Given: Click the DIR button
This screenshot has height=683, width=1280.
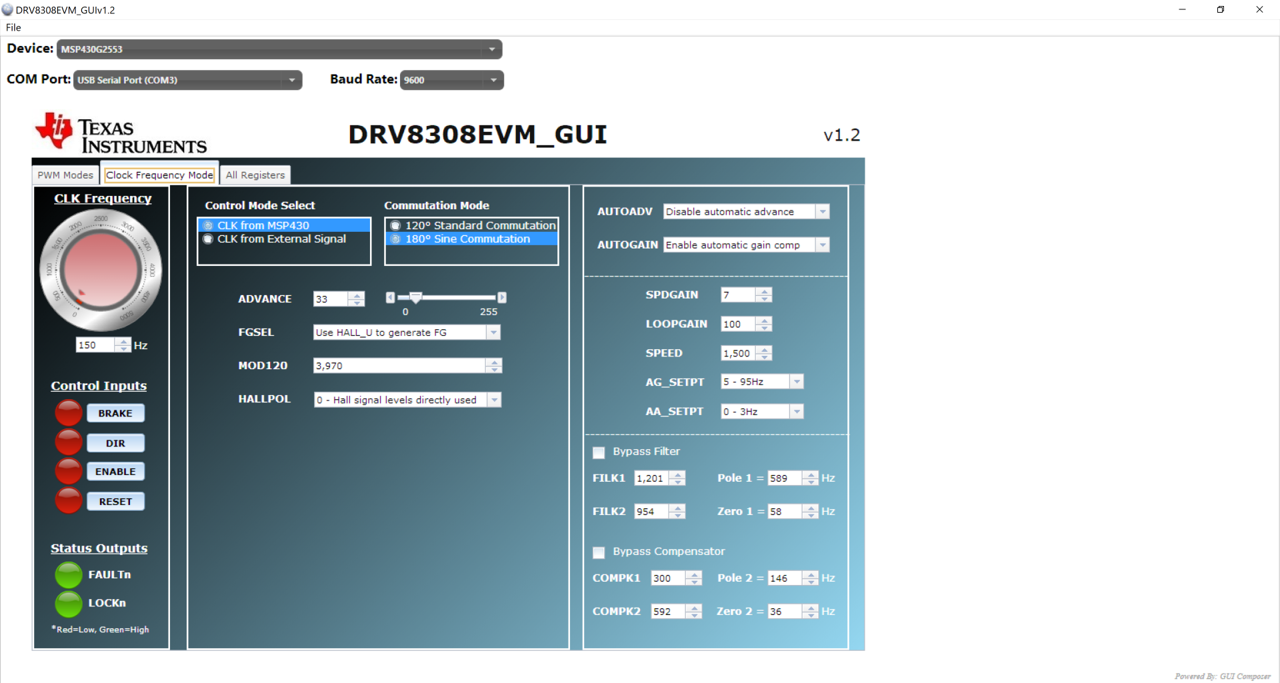Looking at the screenshot, I should point(115,443).
